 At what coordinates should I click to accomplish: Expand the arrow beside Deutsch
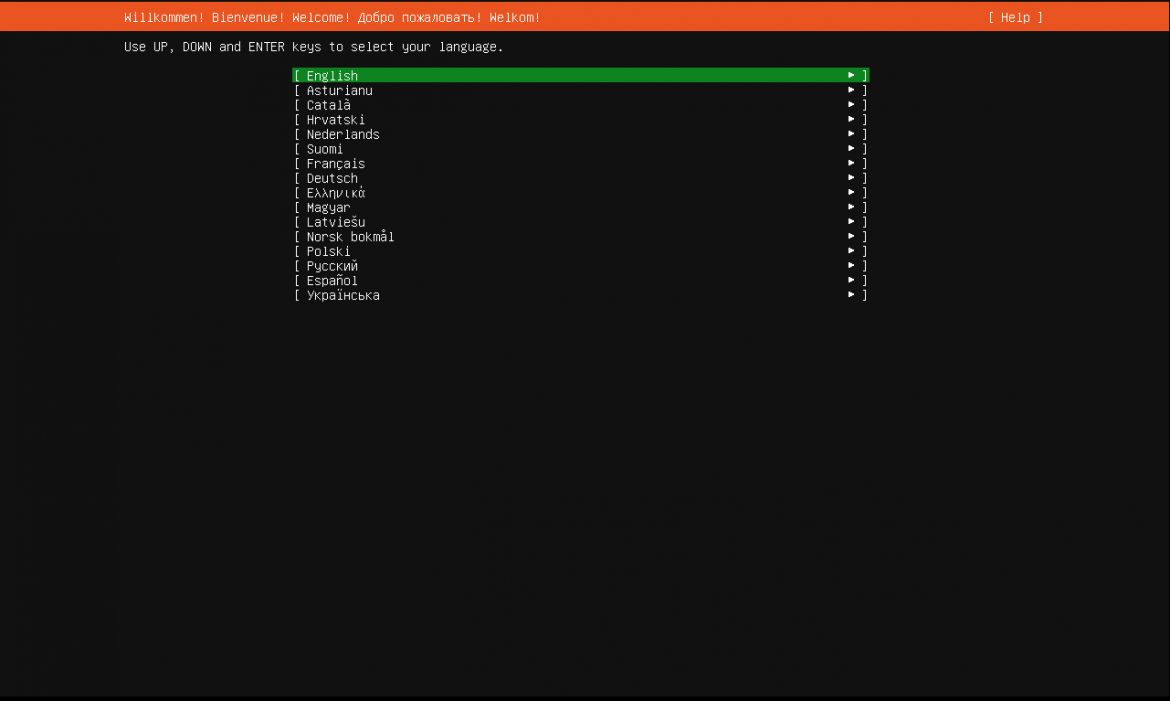pyautogui.click(x=851, y=177)
